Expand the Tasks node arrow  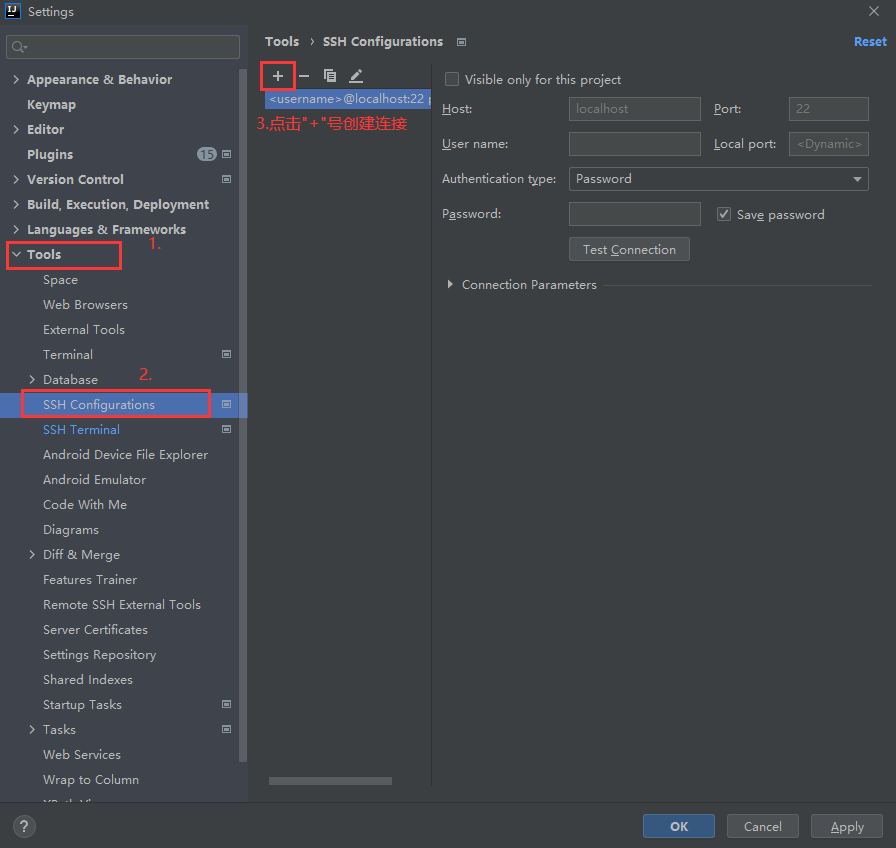pyautogui.click(x=32, y=730)
